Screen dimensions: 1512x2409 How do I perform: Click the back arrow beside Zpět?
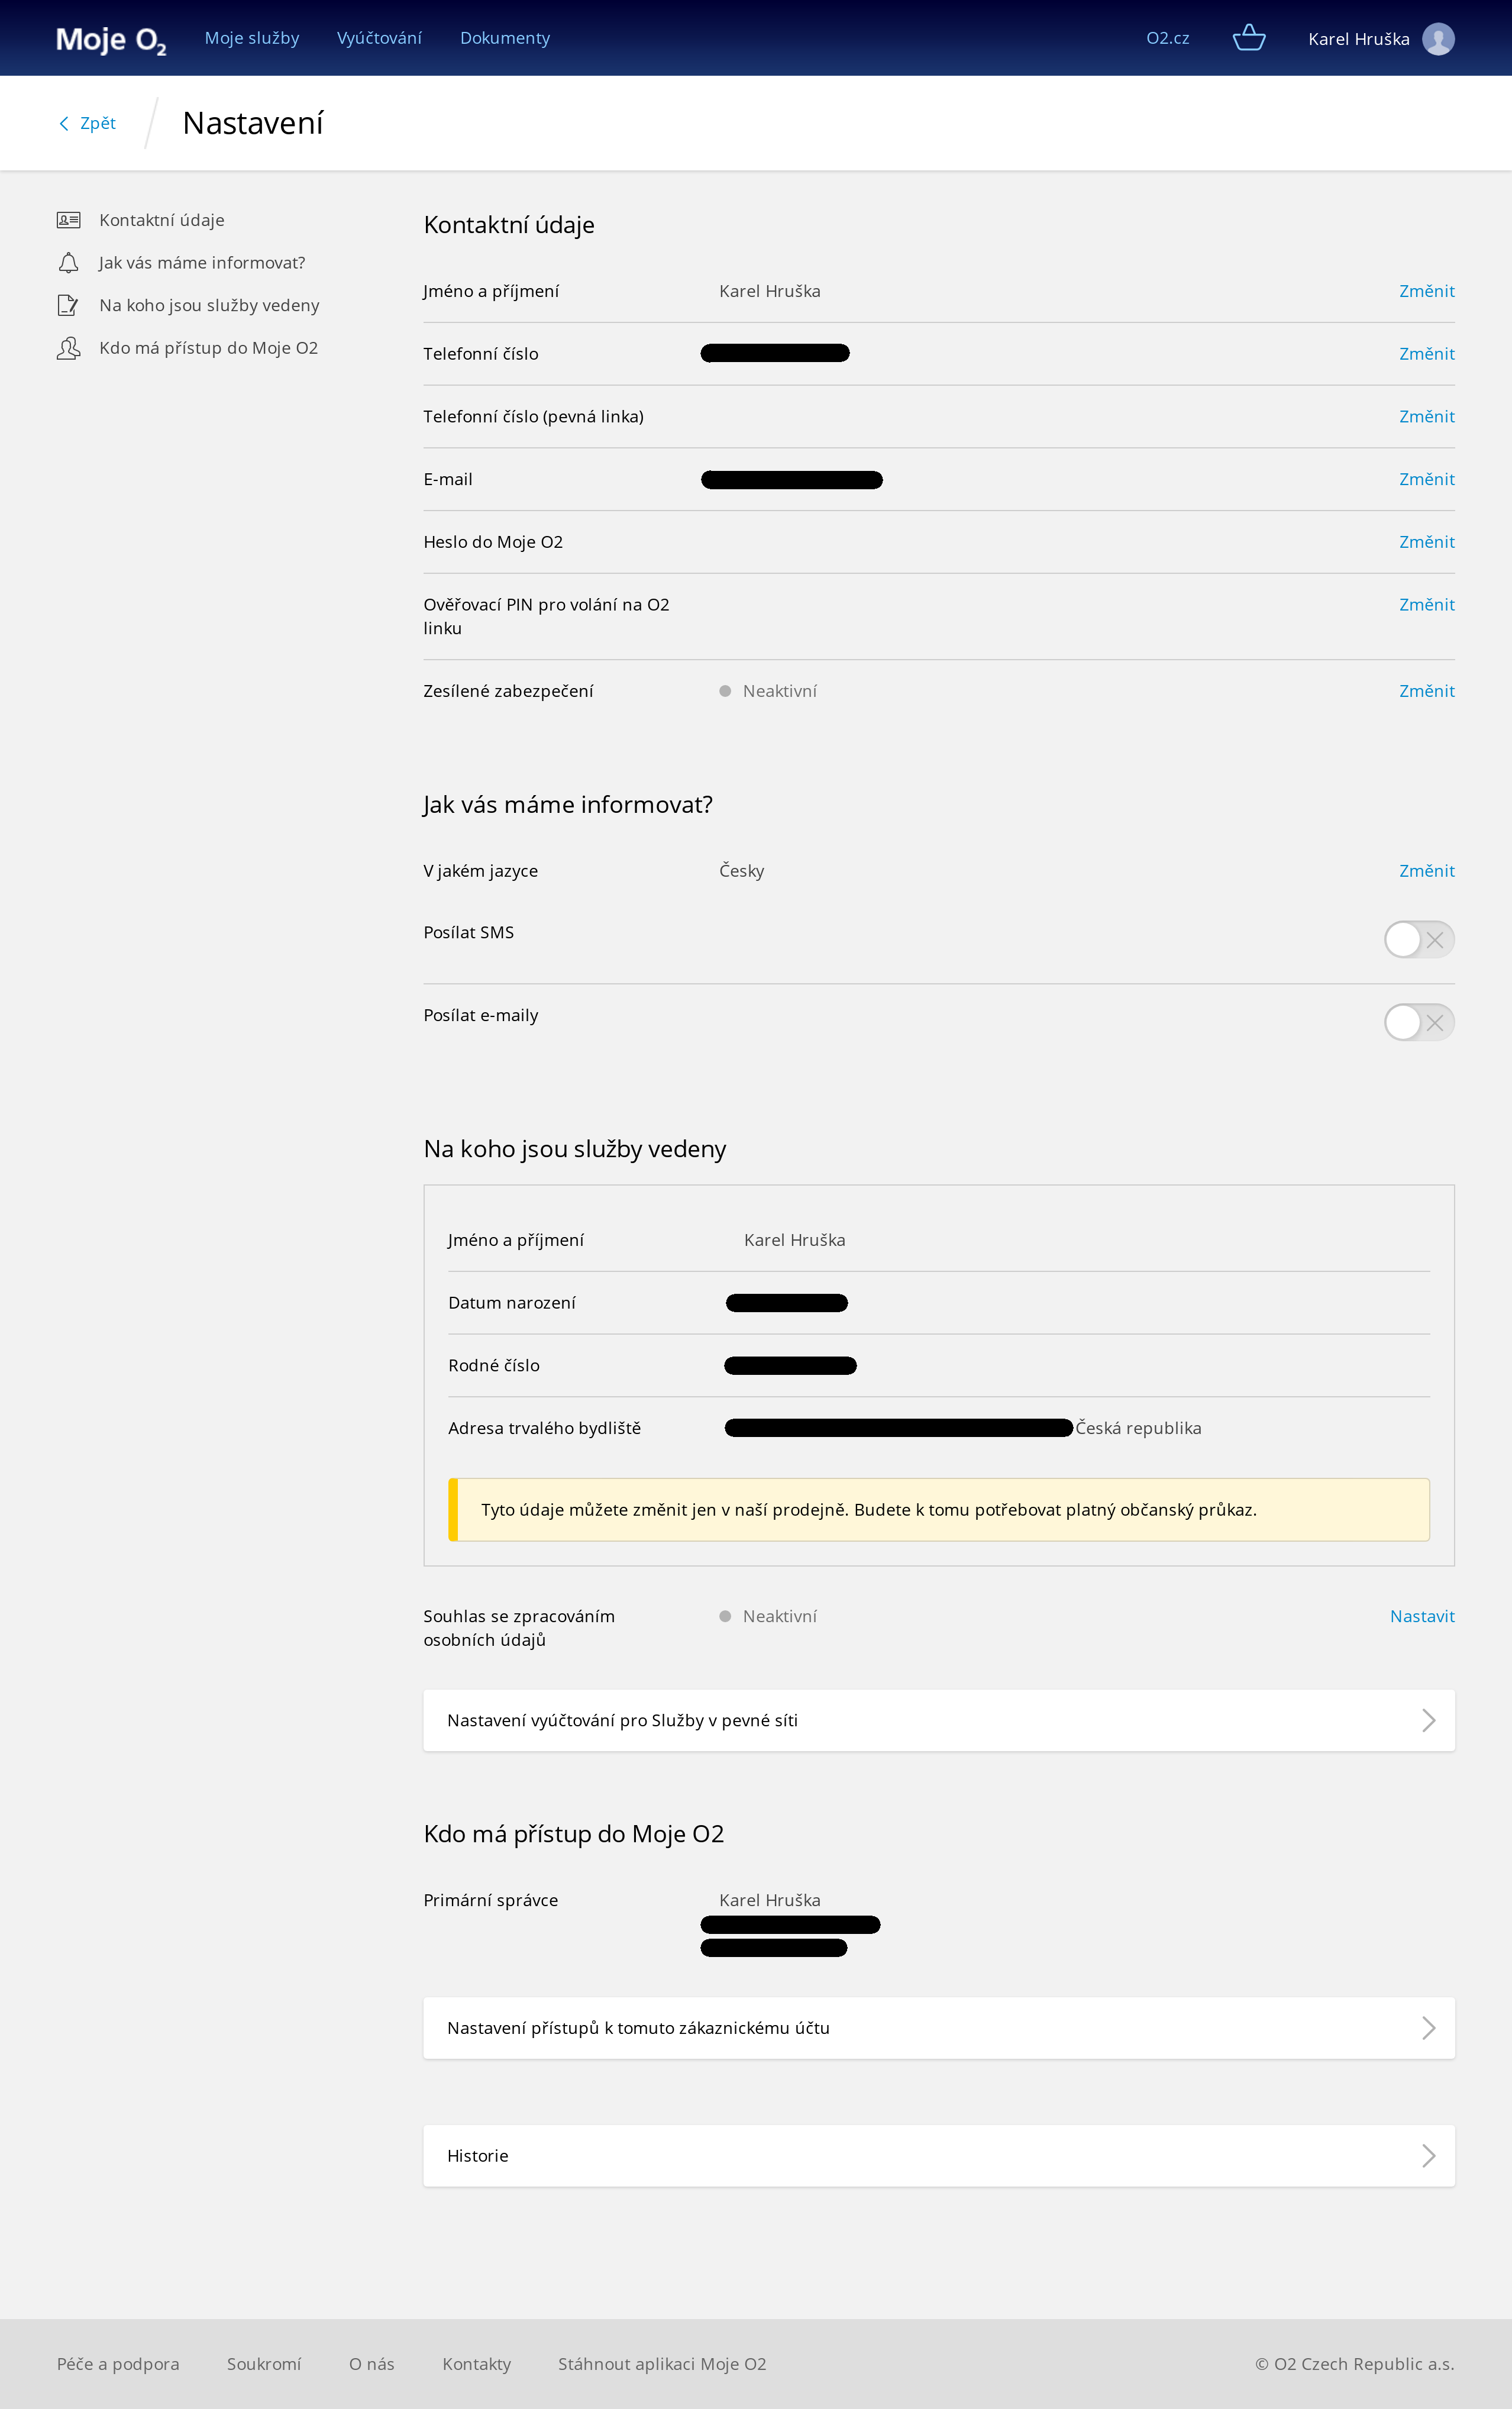64,123
